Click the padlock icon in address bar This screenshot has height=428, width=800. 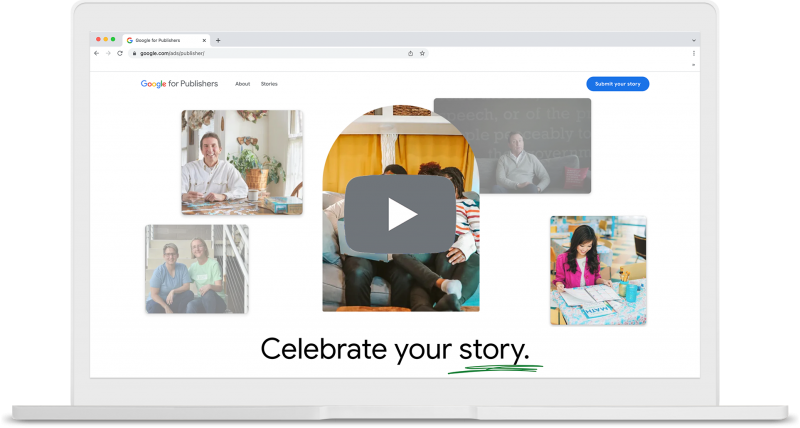click(x=133, y=53)
